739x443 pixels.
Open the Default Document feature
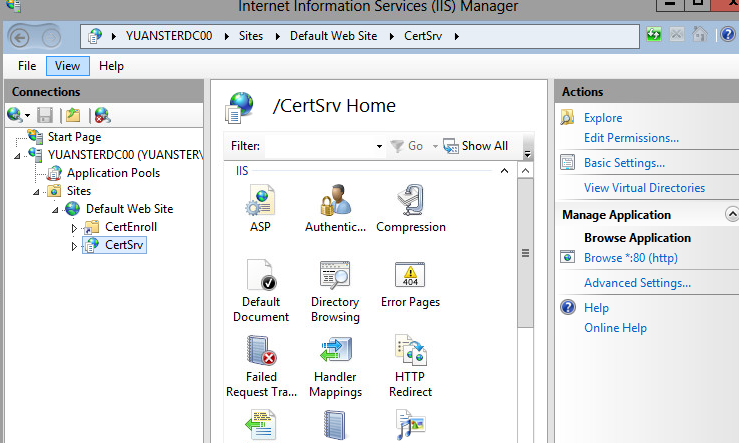(x=261, y=291)
